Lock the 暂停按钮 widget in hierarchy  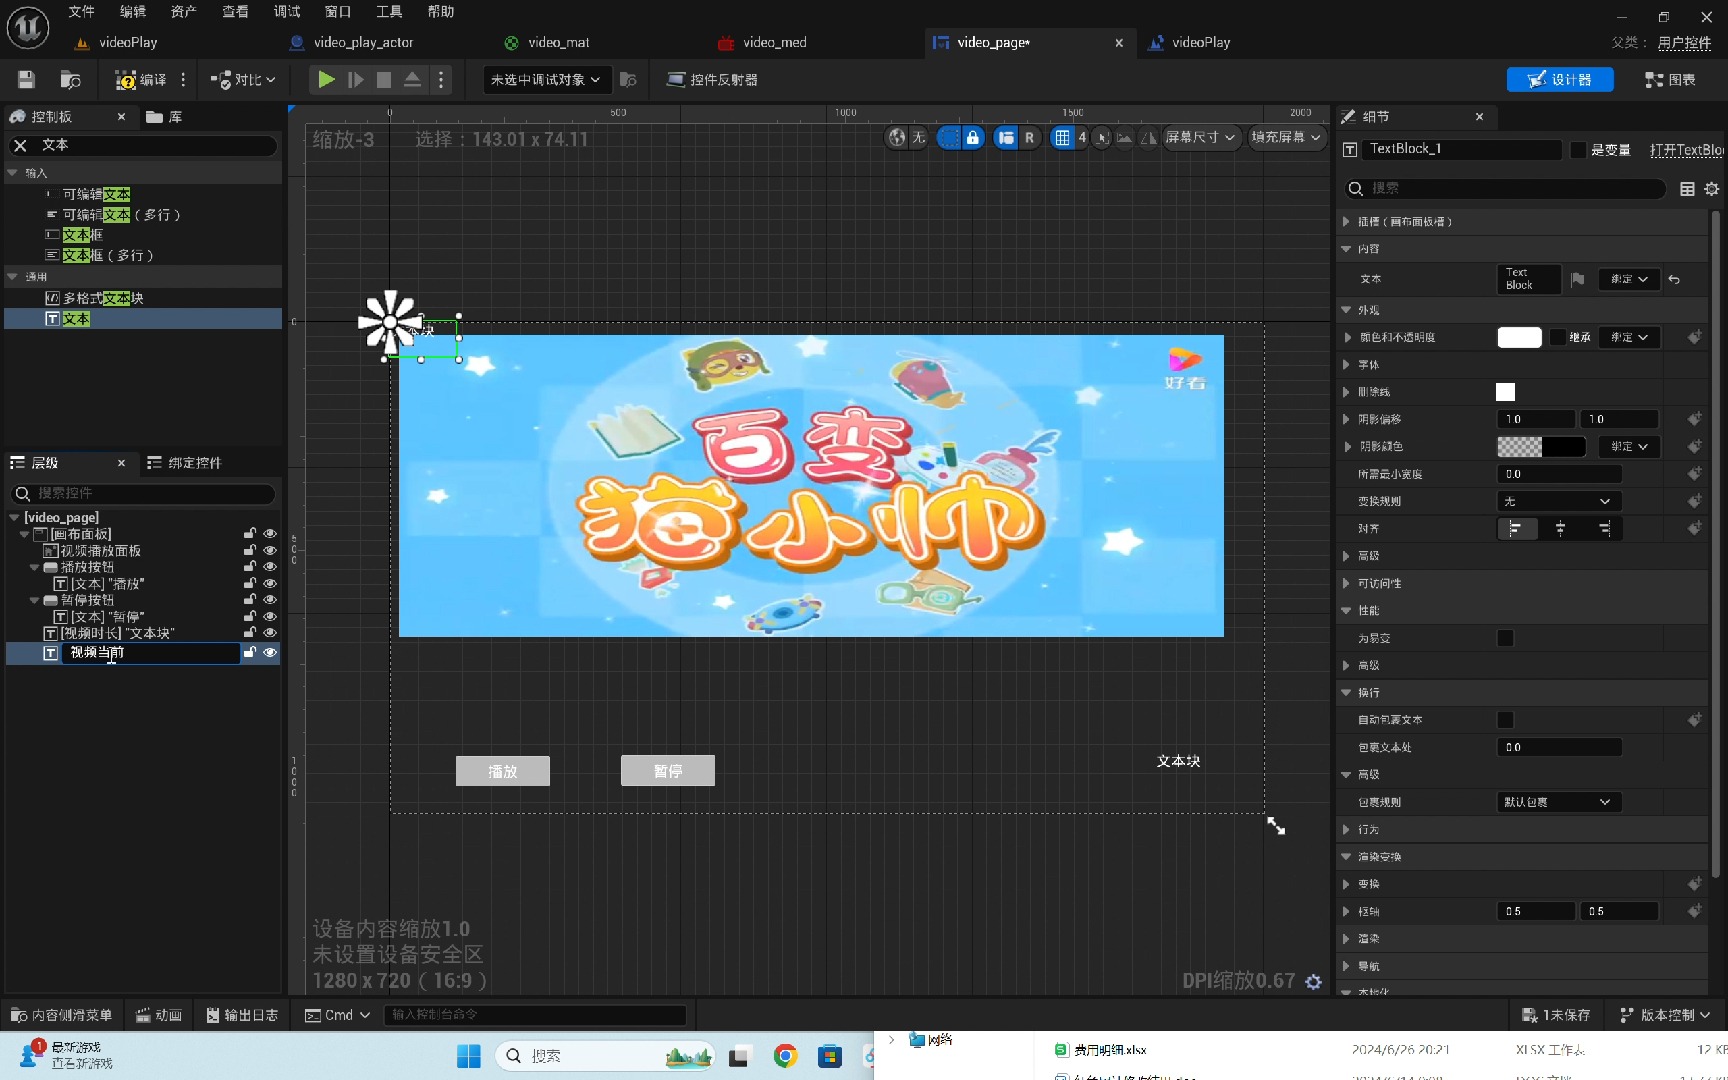coord(250,600)
